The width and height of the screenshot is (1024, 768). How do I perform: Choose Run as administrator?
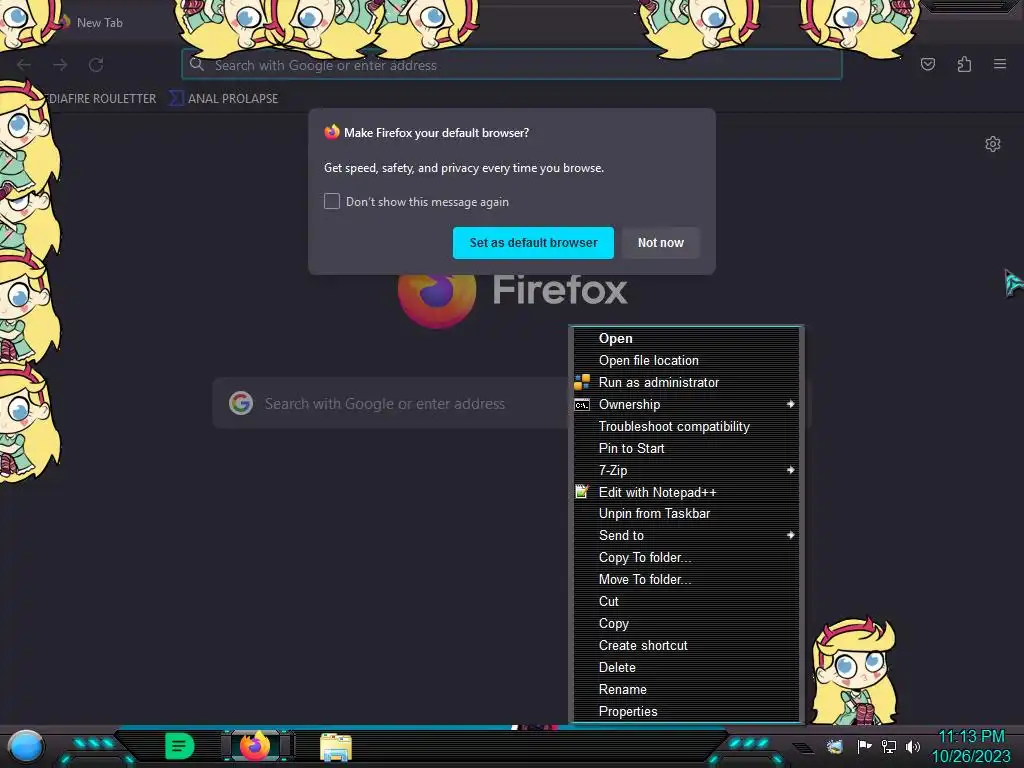[x=686, y=382]
